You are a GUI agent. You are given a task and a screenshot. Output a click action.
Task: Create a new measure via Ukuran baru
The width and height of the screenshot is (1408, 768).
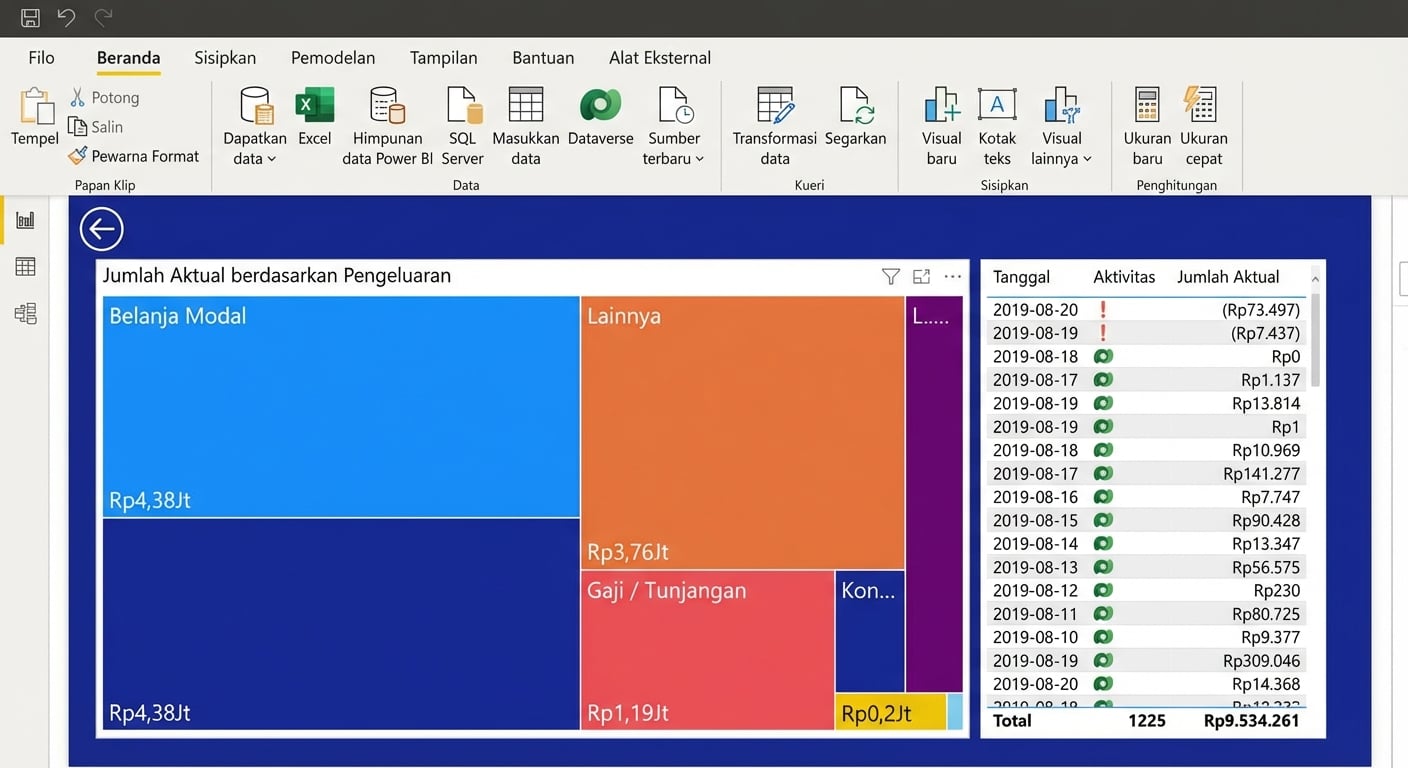coord(1146,120)
